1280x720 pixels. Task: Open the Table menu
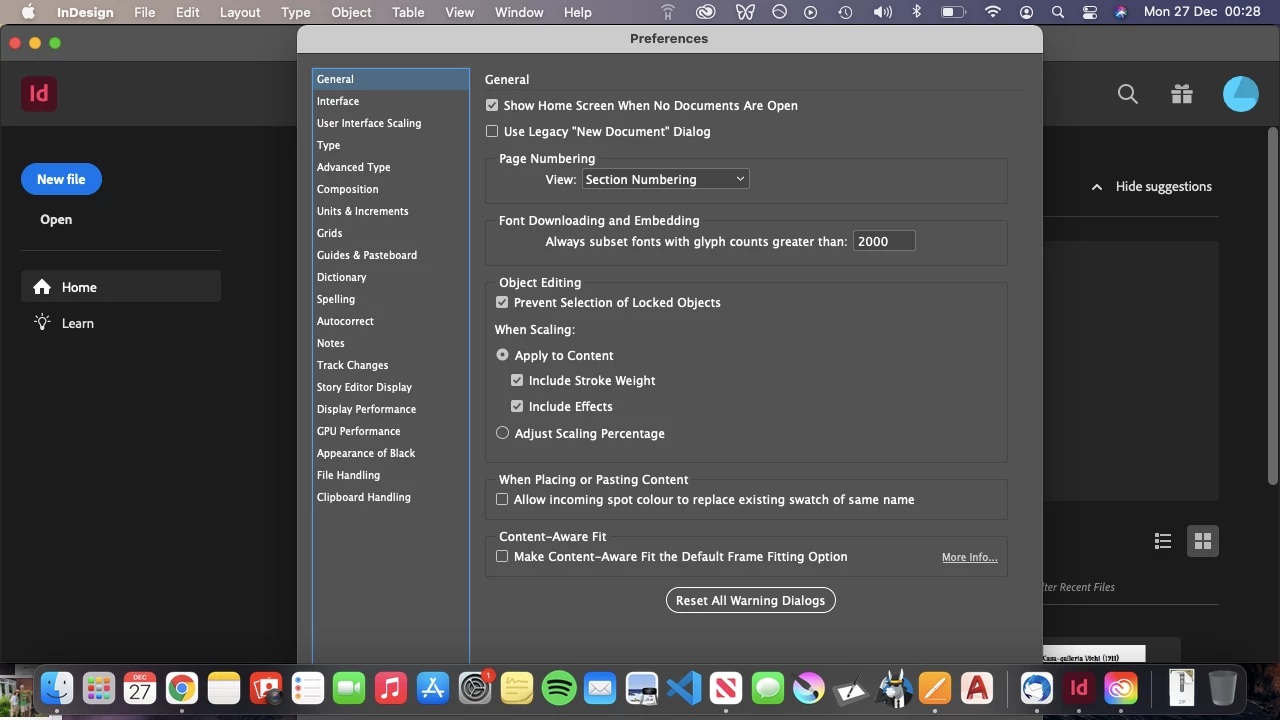point(408,12)
